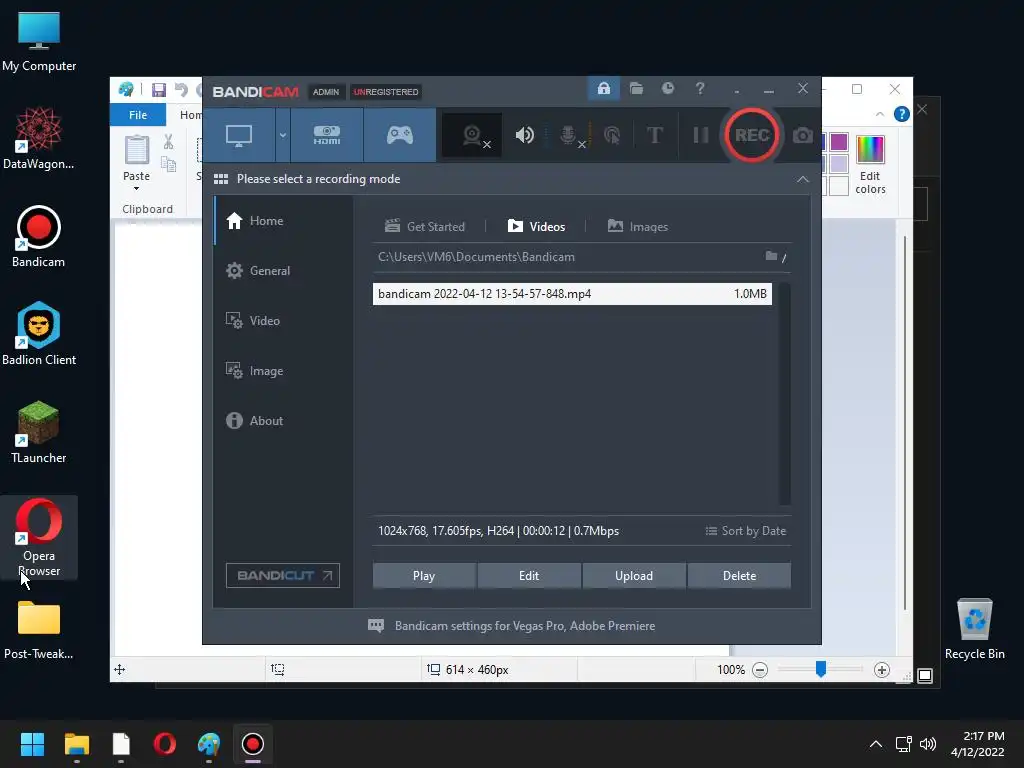
Task: Open the Paste dropdown arrow in Paint
Action: coord(136,189)
